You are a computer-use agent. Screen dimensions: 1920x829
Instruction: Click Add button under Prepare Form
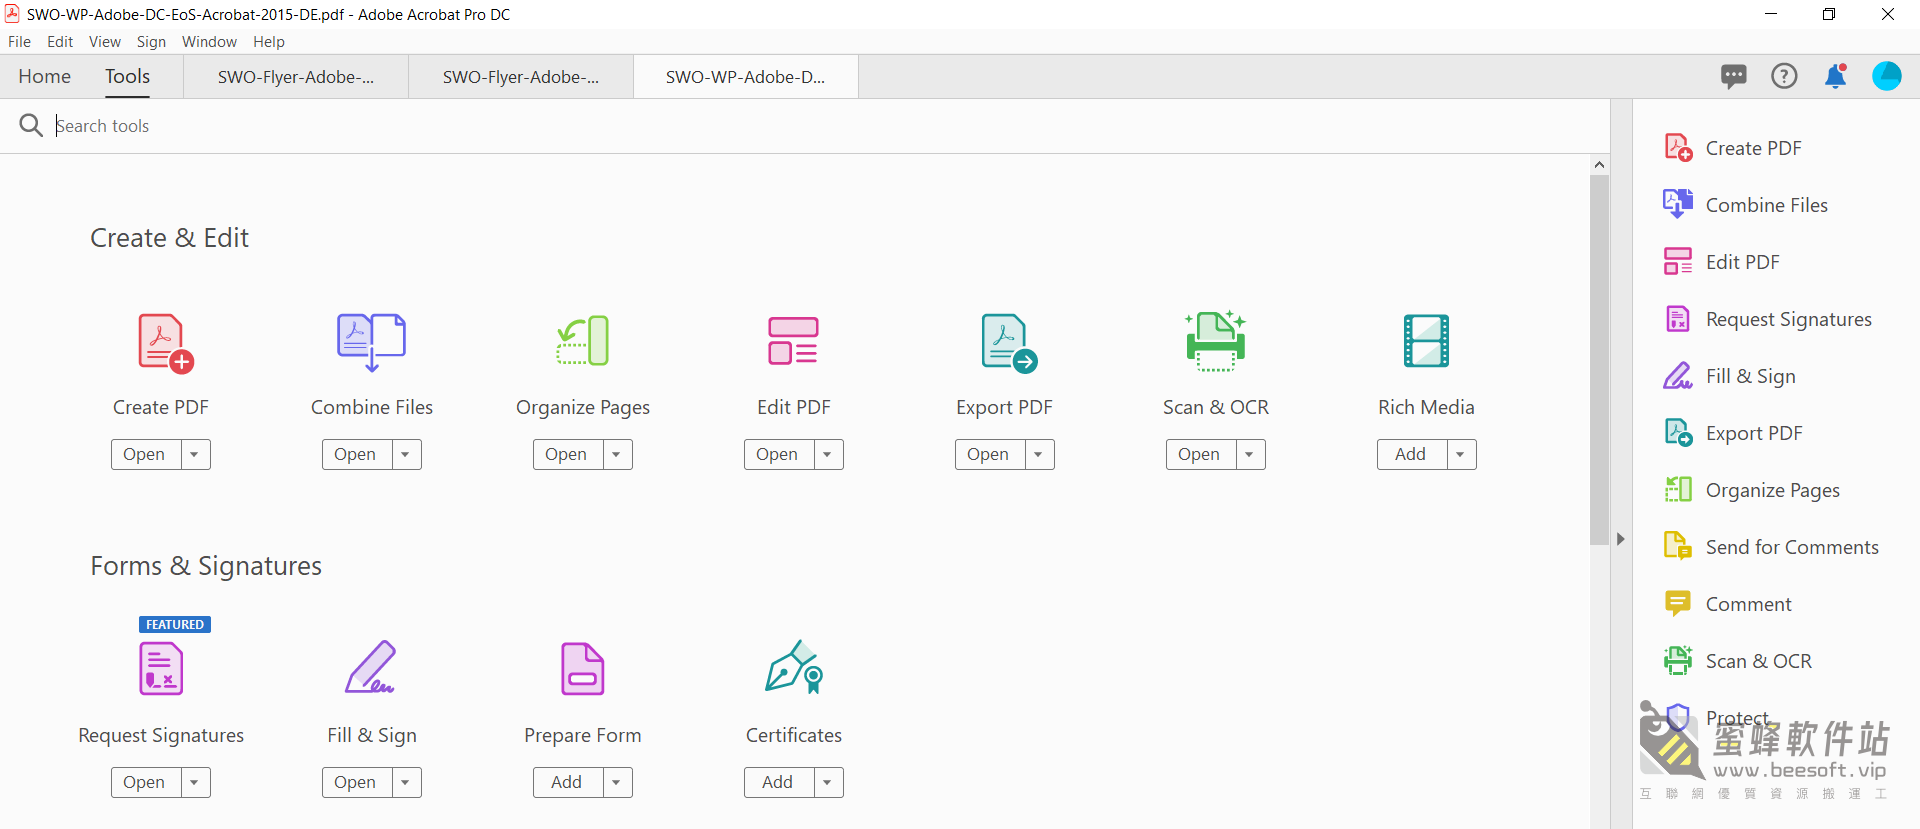(x=568, y=782)
